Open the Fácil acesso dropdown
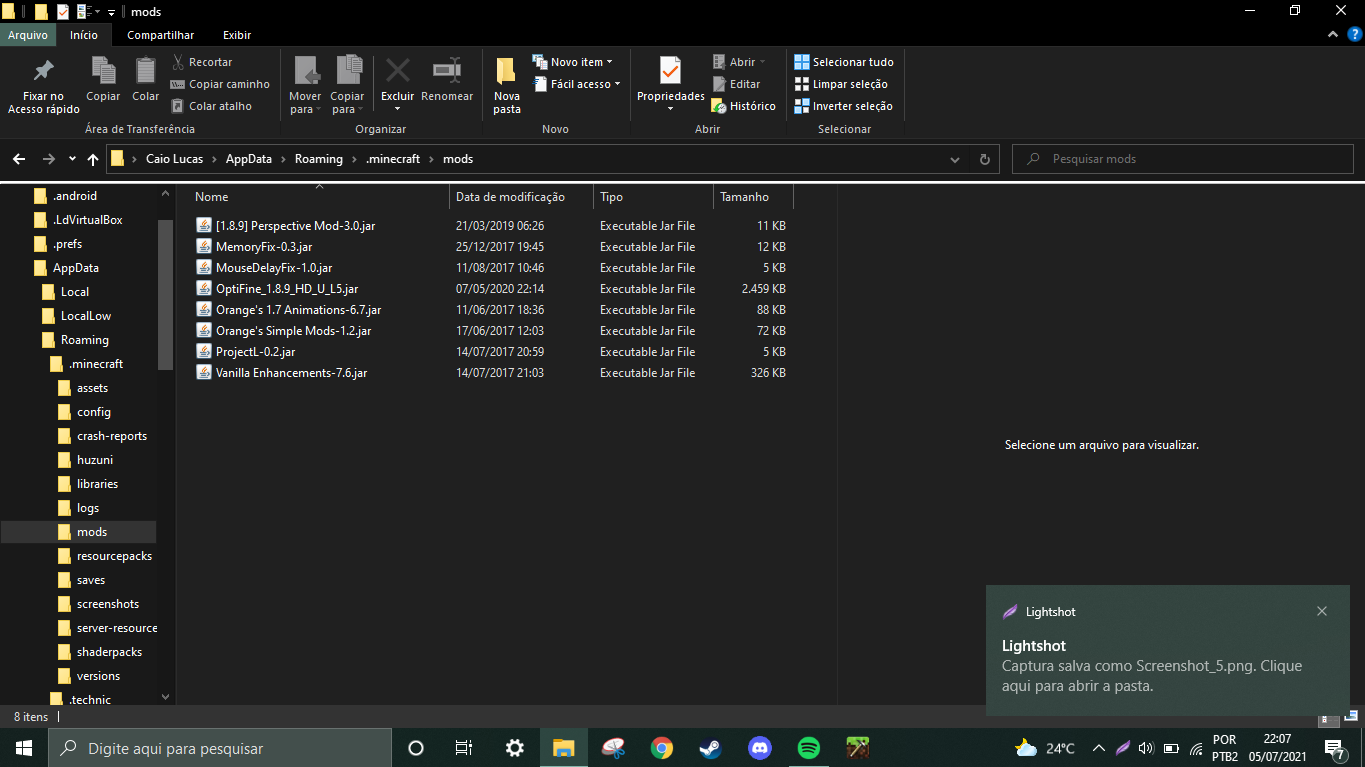1365x767 pixels. tap(576, 84)
